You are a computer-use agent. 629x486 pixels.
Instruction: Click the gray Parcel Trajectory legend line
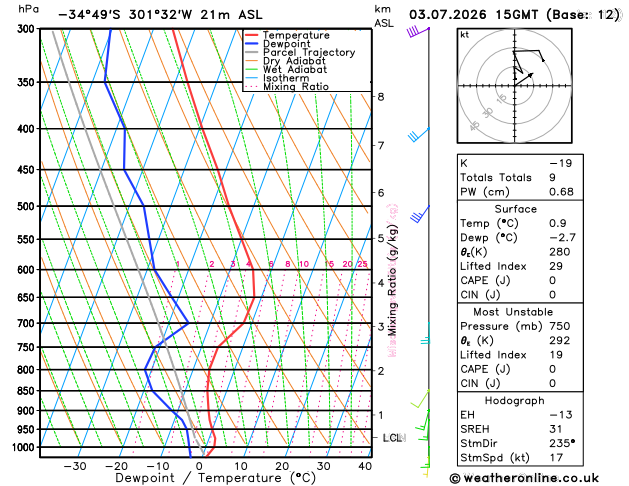coord(252,53)
